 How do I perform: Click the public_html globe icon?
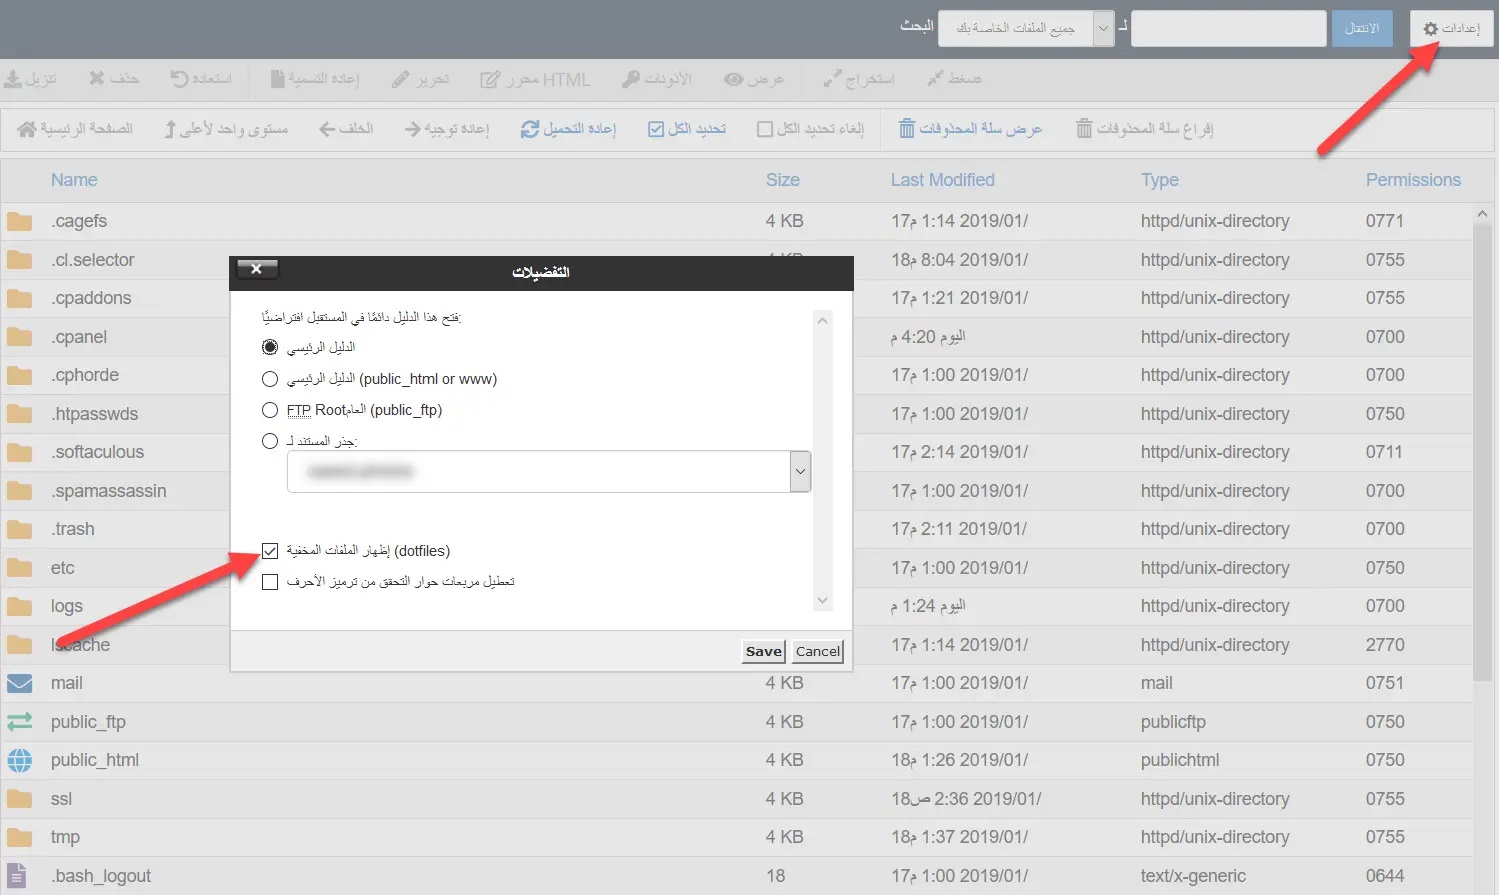tap(20, 761)
